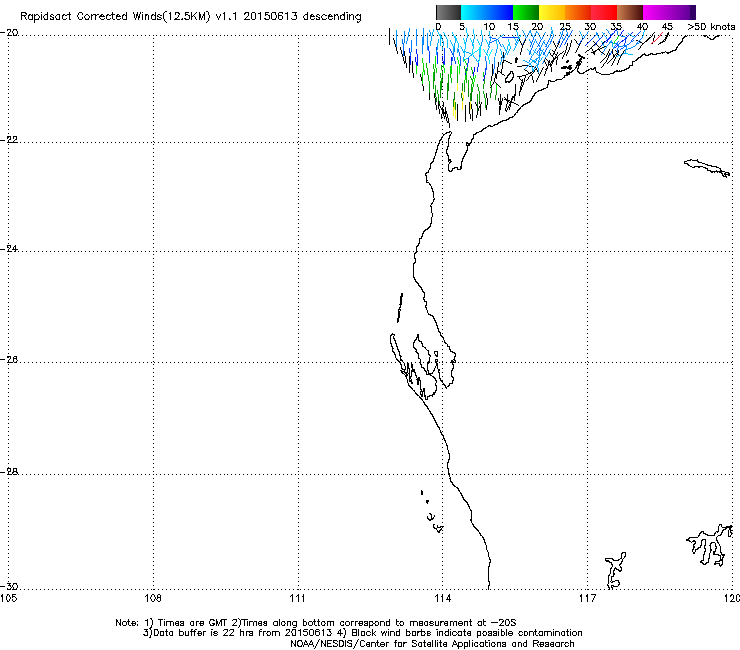This screenshot has width=740, height=650.
Task: Pick the orange 25–30 knots legend color
Action: 578,12
